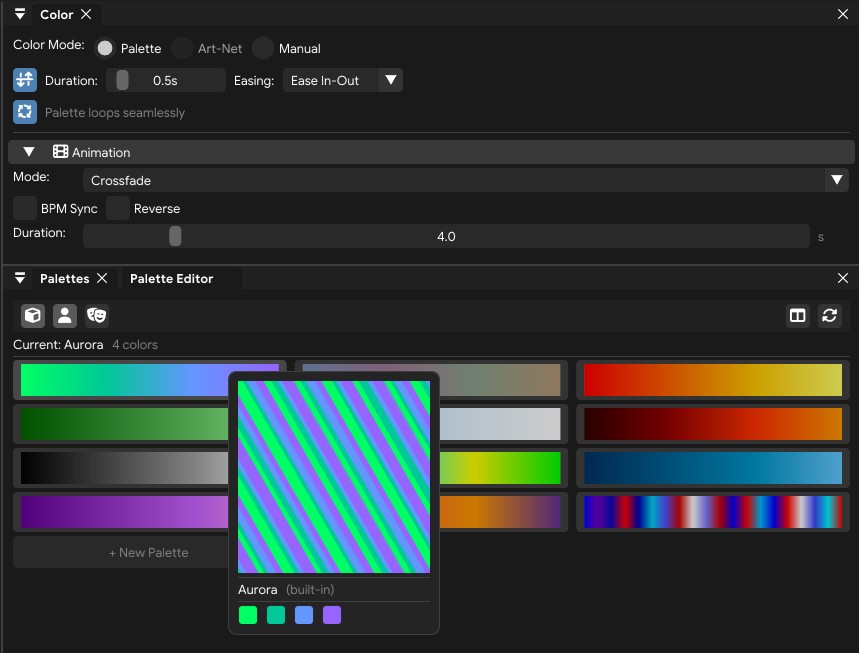Screen dimensions: 859x653
Task: Select the dark red to orange palette
Action: (713, 423)
